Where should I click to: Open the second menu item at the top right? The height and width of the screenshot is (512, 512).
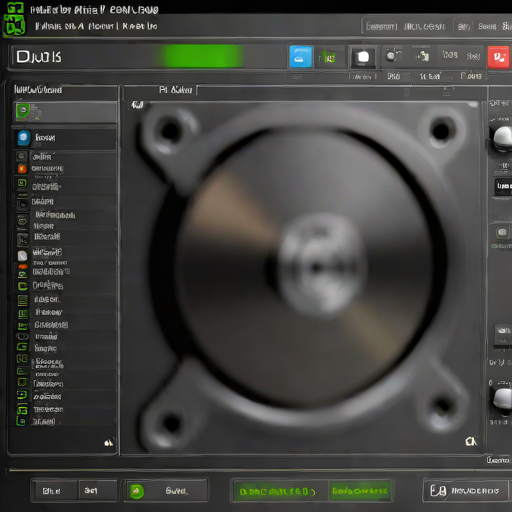point(424,26)
